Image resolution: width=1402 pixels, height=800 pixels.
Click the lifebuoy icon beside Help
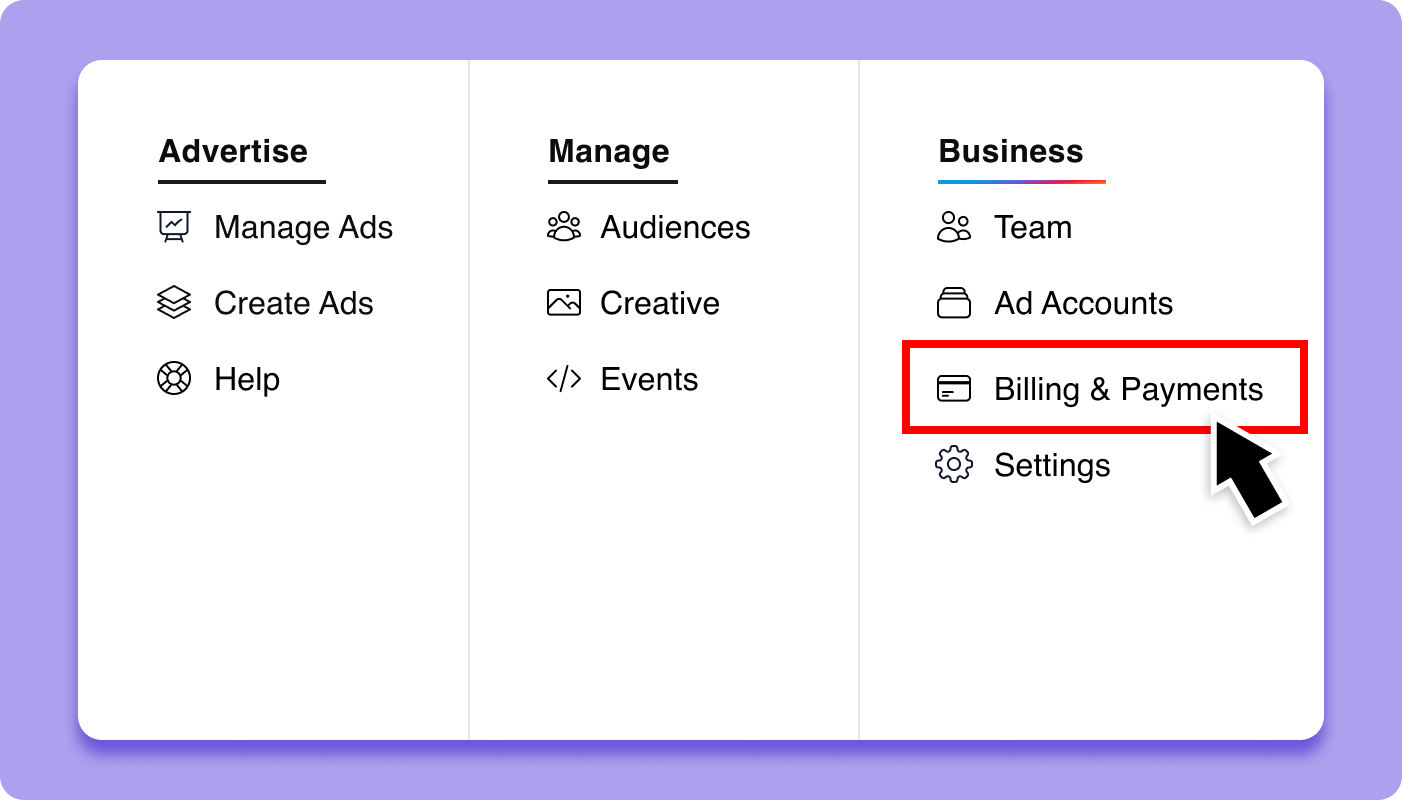click(174, 379)
